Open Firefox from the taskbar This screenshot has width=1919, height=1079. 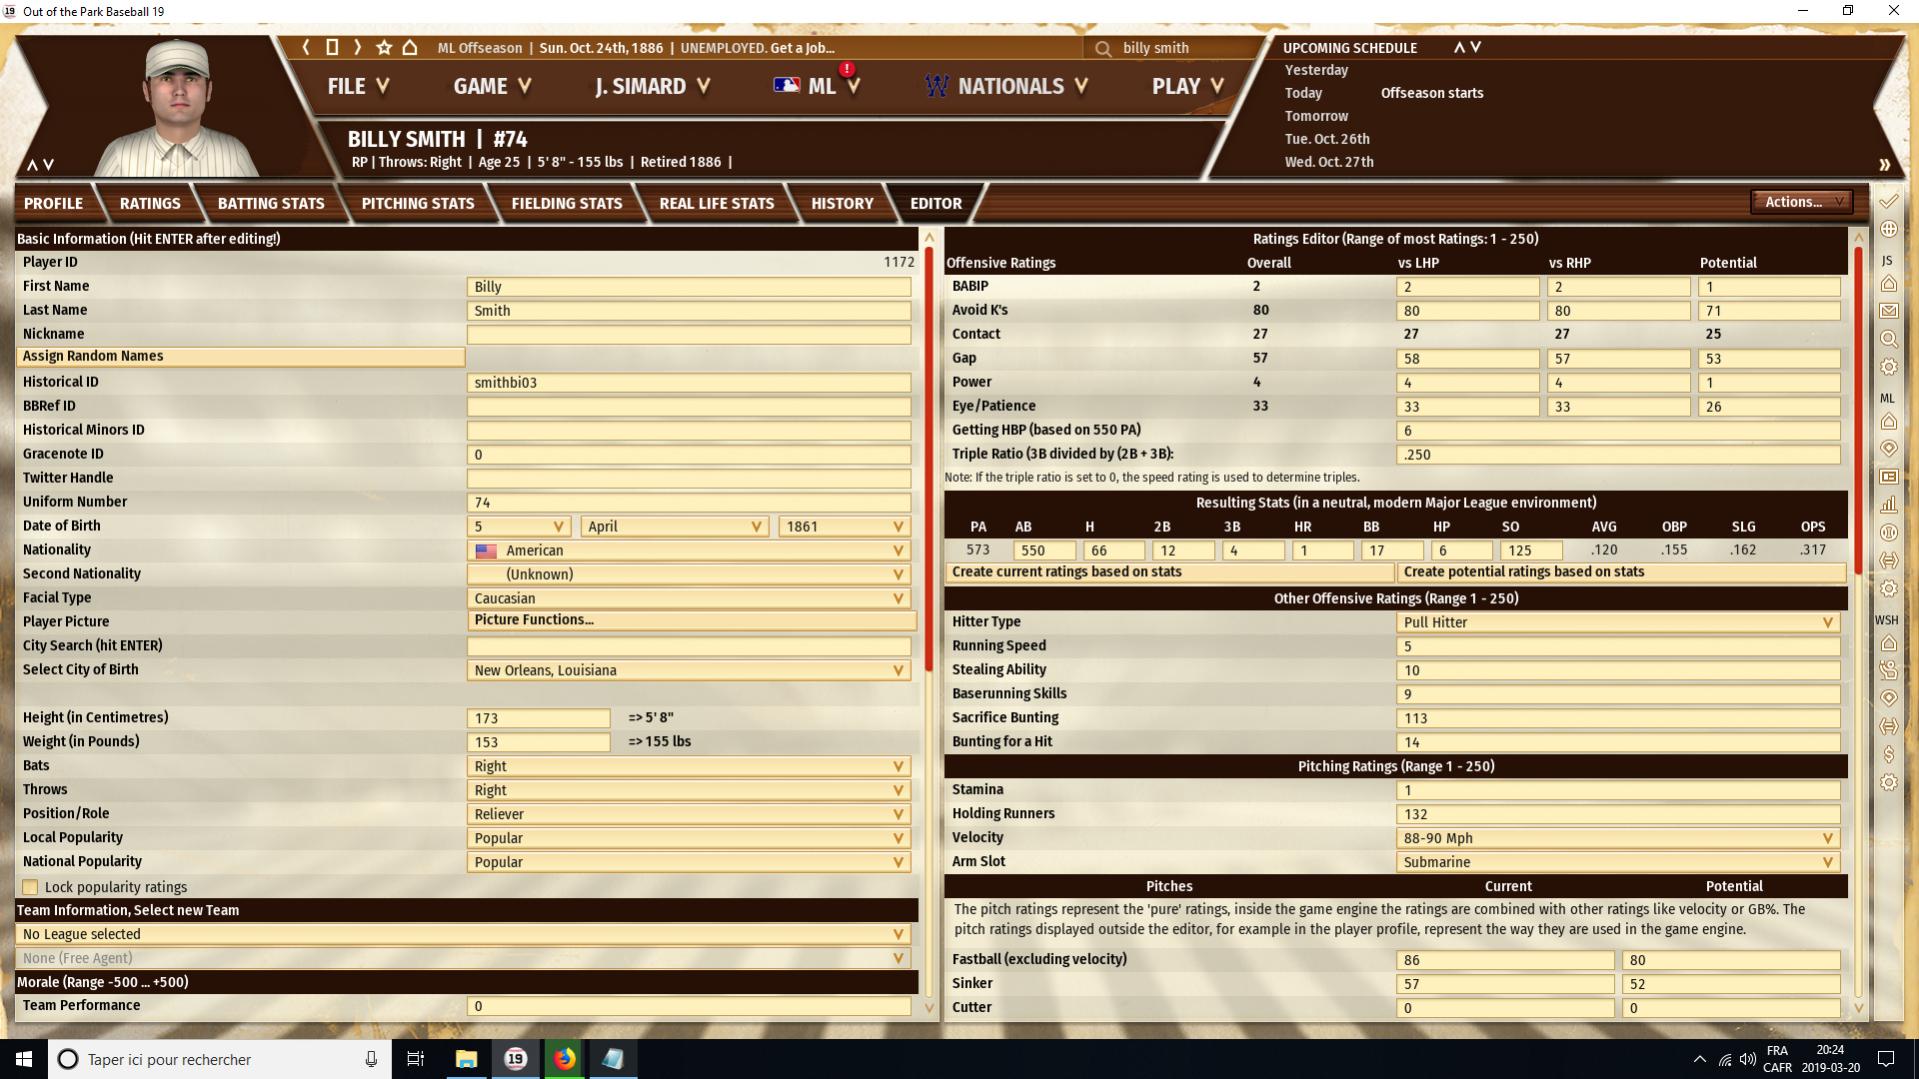(564, 1059)
